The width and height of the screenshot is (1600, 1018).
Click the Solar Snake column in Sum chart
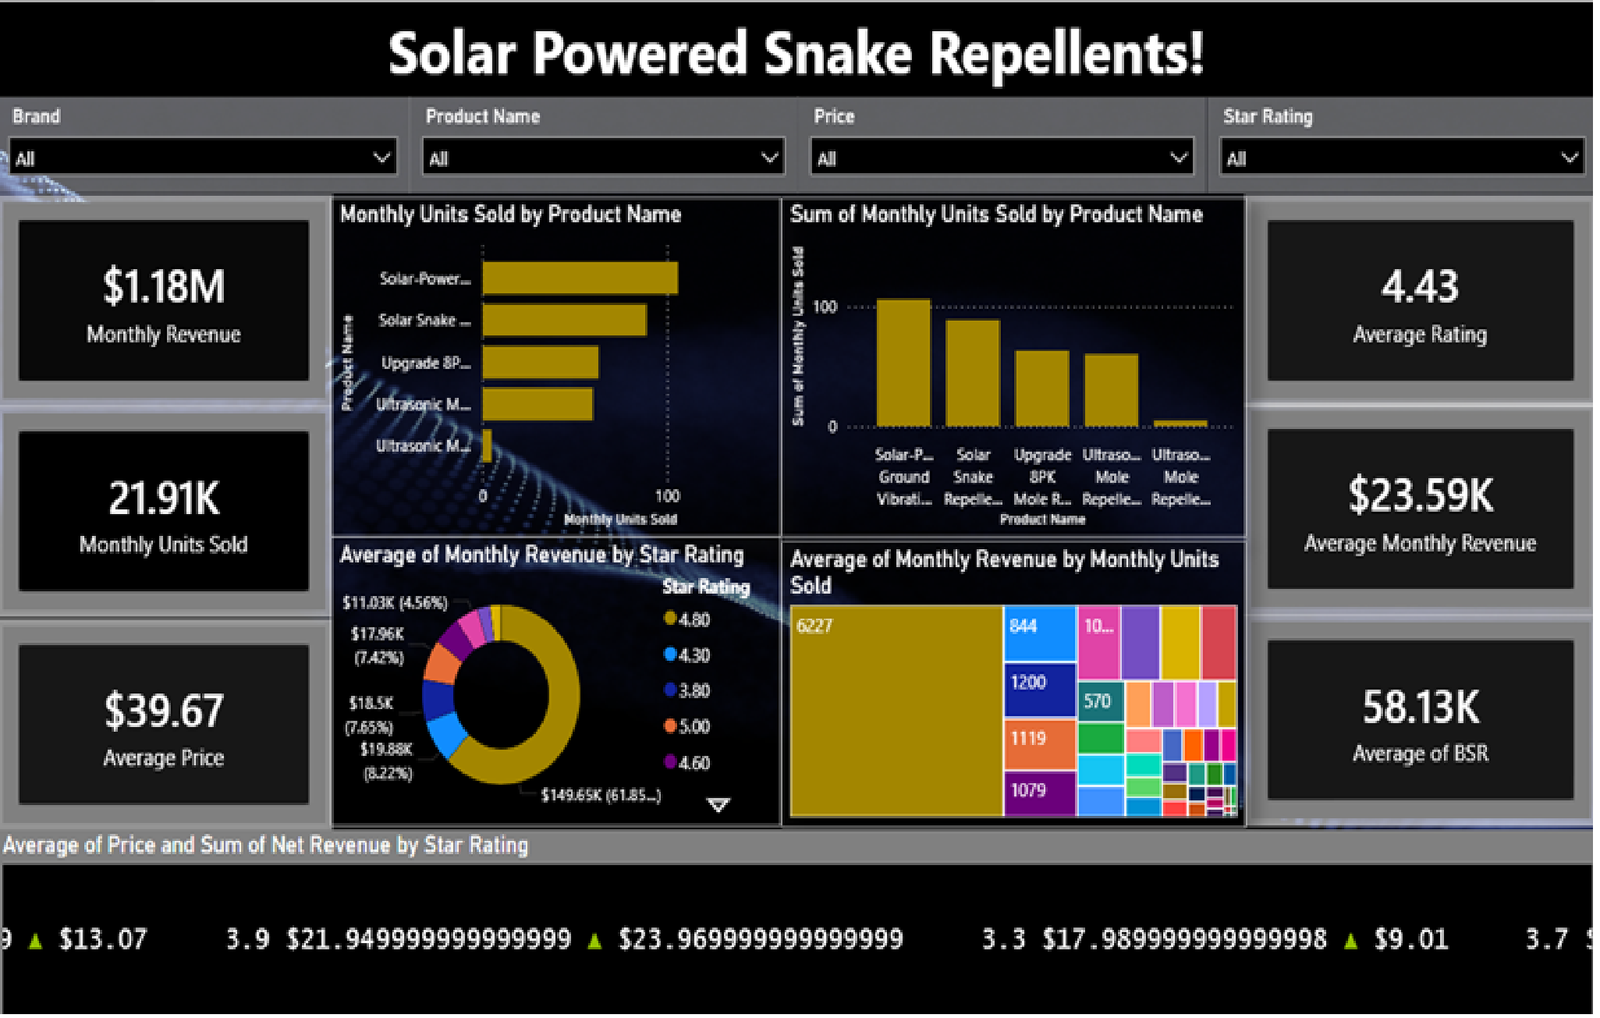coord(973,370)
